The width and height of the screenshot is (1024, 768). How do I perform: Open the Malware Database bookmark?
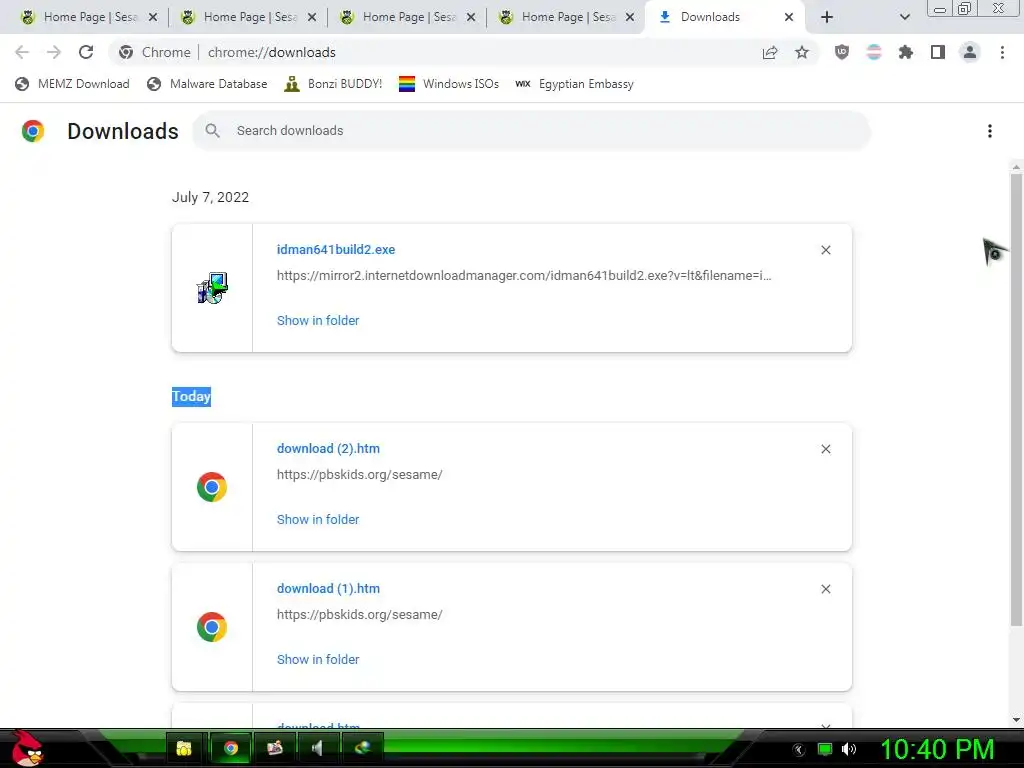[207, 84]
